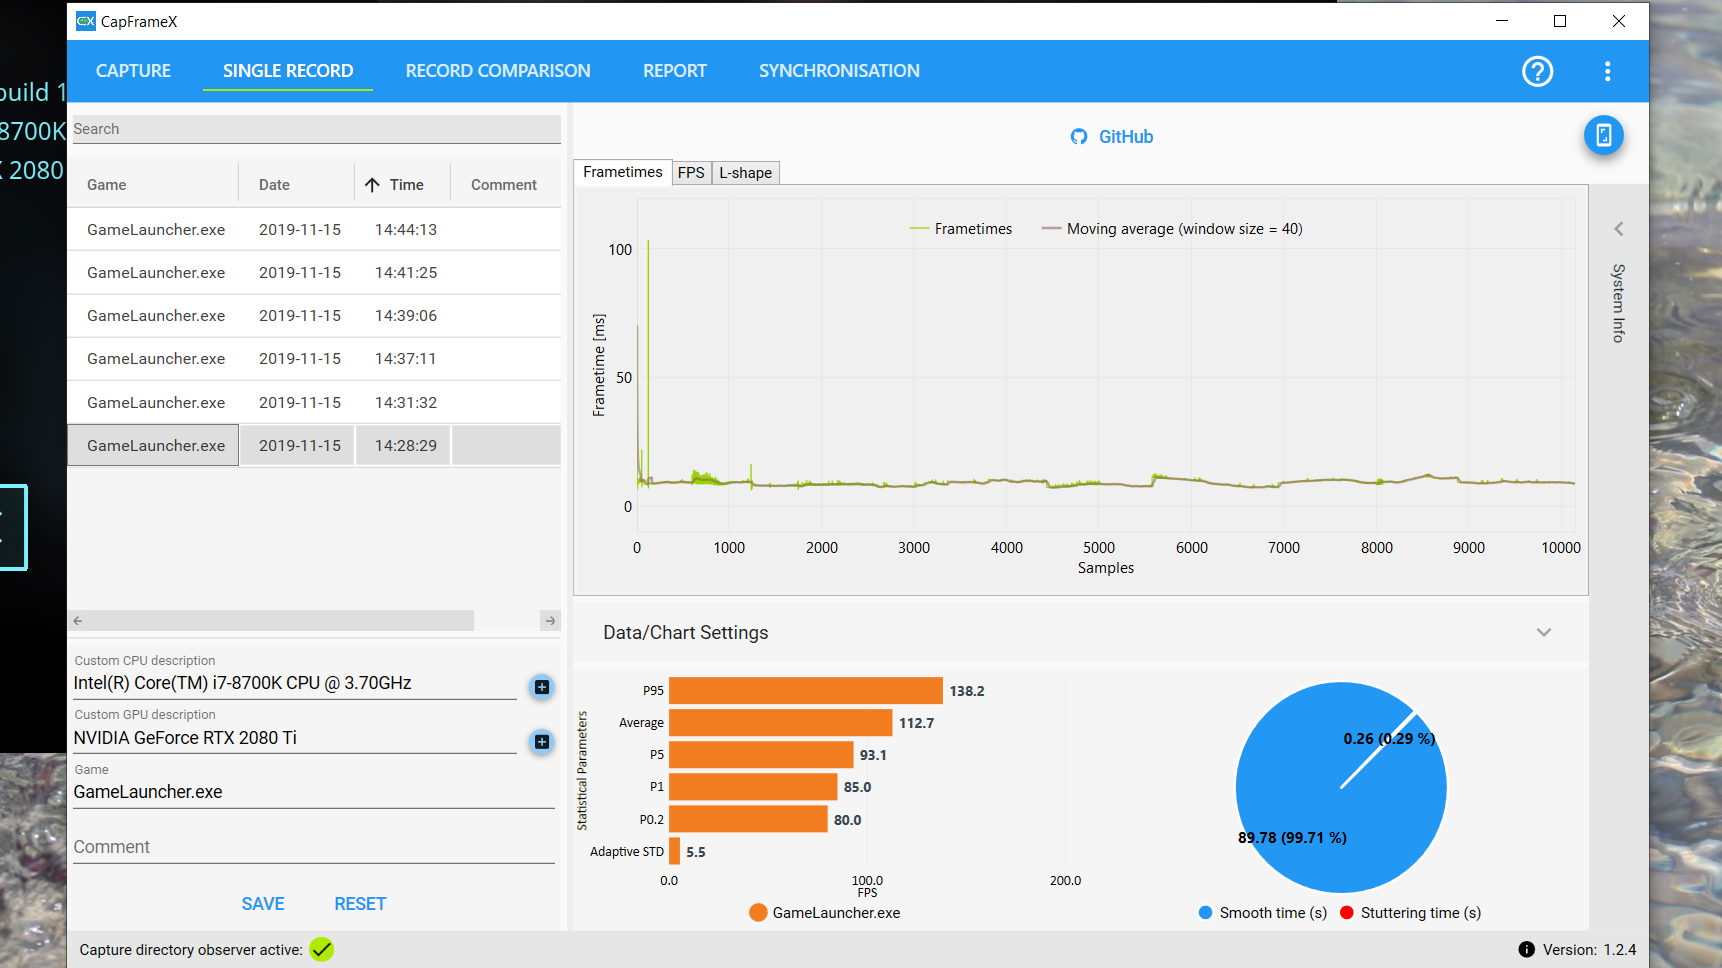Edit the Custom CPU description field

[295, 684]
